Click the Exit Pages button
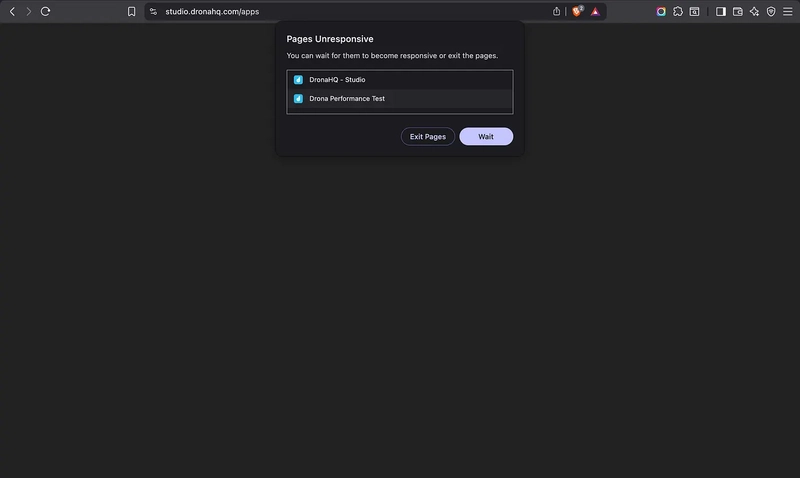This screenshot has height=478, width=800. tap(428, 136)
